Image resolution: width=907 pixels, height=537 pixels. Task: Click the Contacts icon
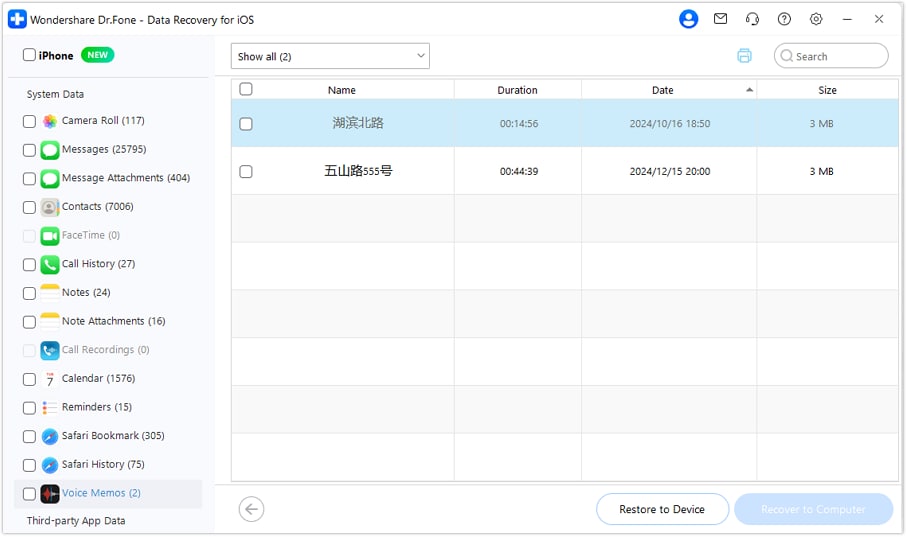[50, 207]
